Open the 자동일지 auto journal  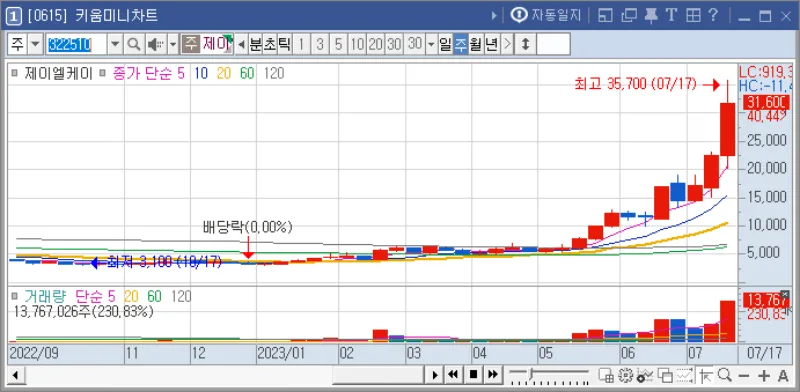546,15
